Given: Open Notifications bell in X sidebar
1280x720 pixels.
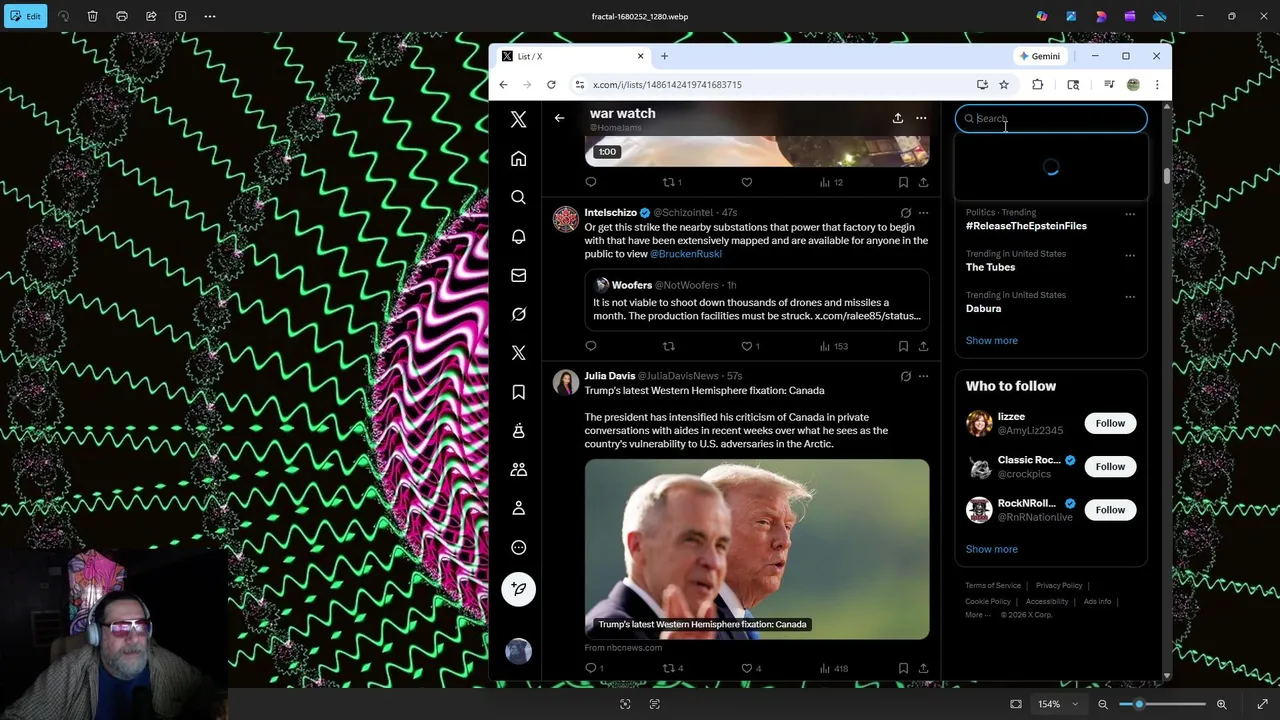Looking at the screenshot, I should pyautogui.click(x=518, y=237).
